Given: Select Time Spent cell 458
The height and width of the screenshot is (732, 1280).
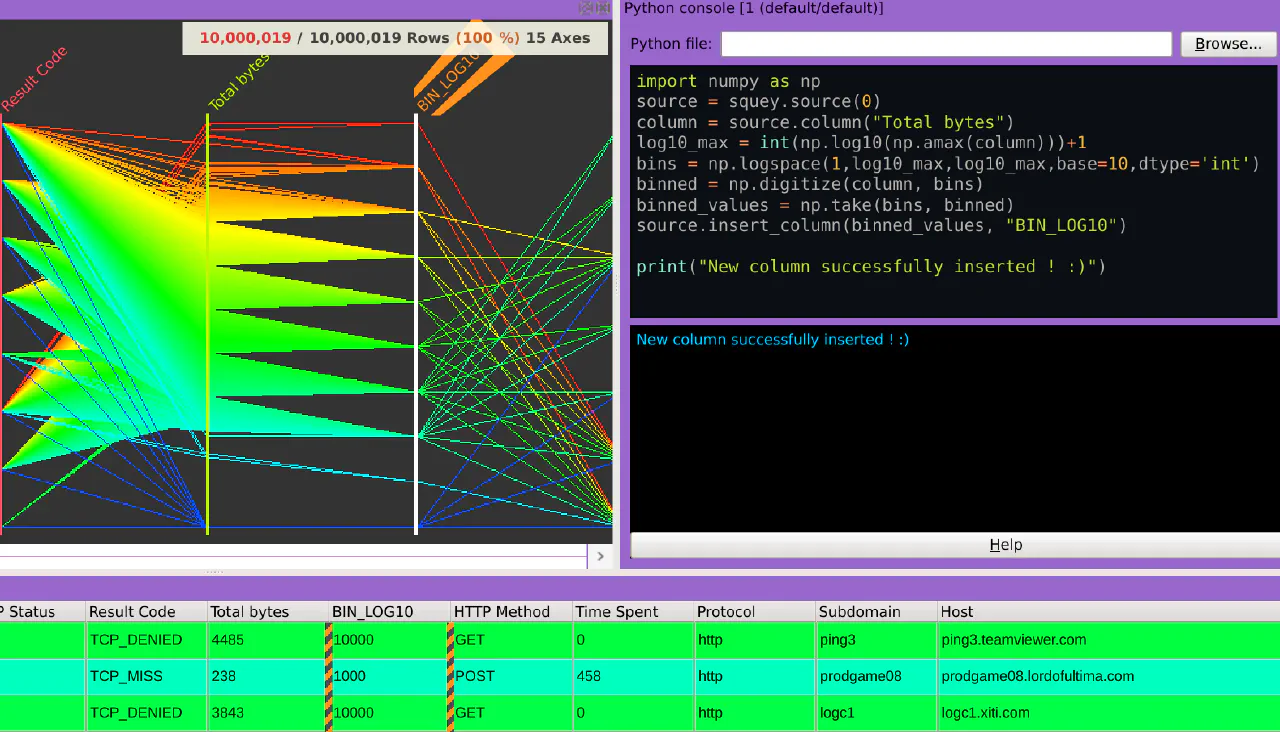Looking at the screenshot, I should (x=634, y=676).
